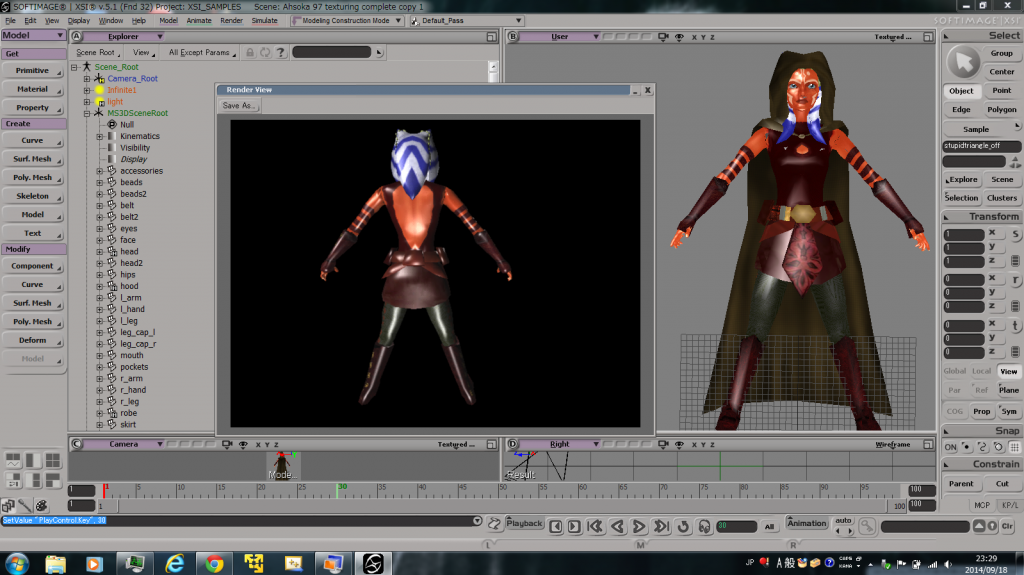
Task: Maximize viewport B with its corner icon
Action: (928, 37)
